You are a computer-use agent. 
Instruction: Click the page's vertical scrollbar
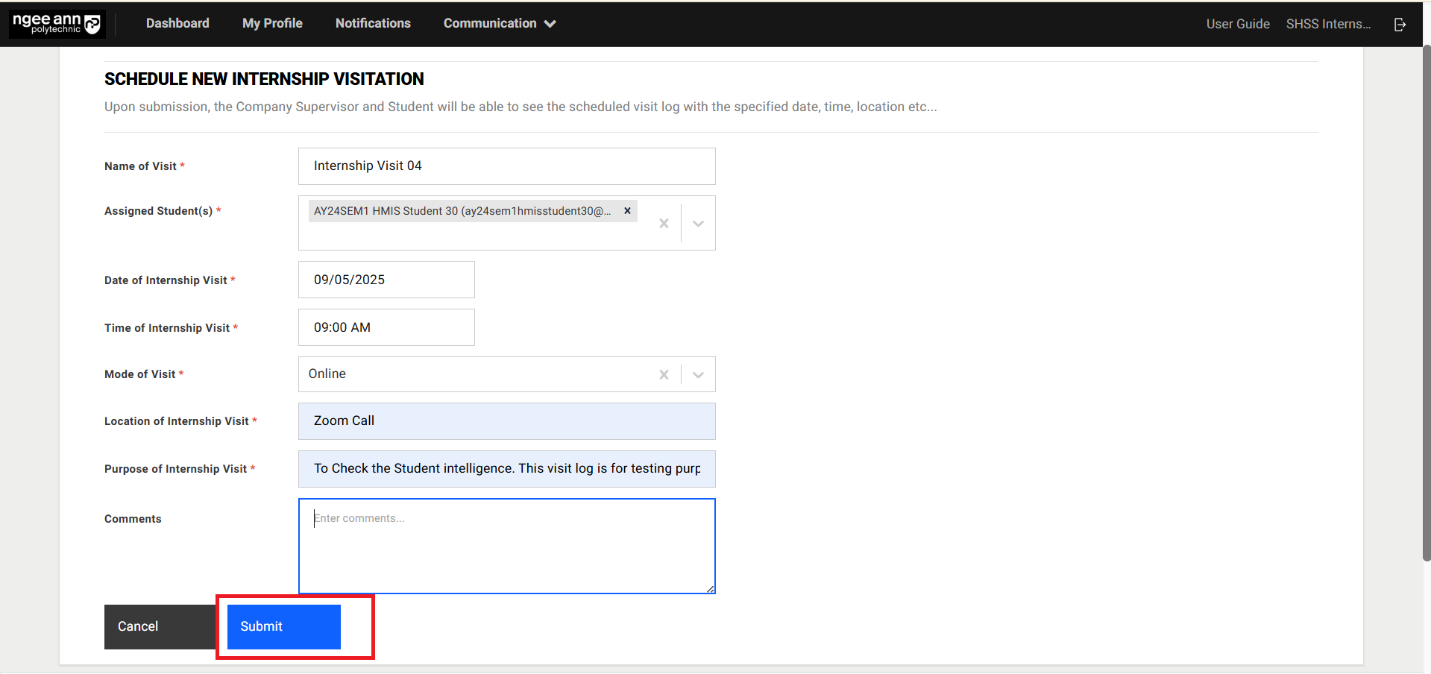(x=1425, y=300)
